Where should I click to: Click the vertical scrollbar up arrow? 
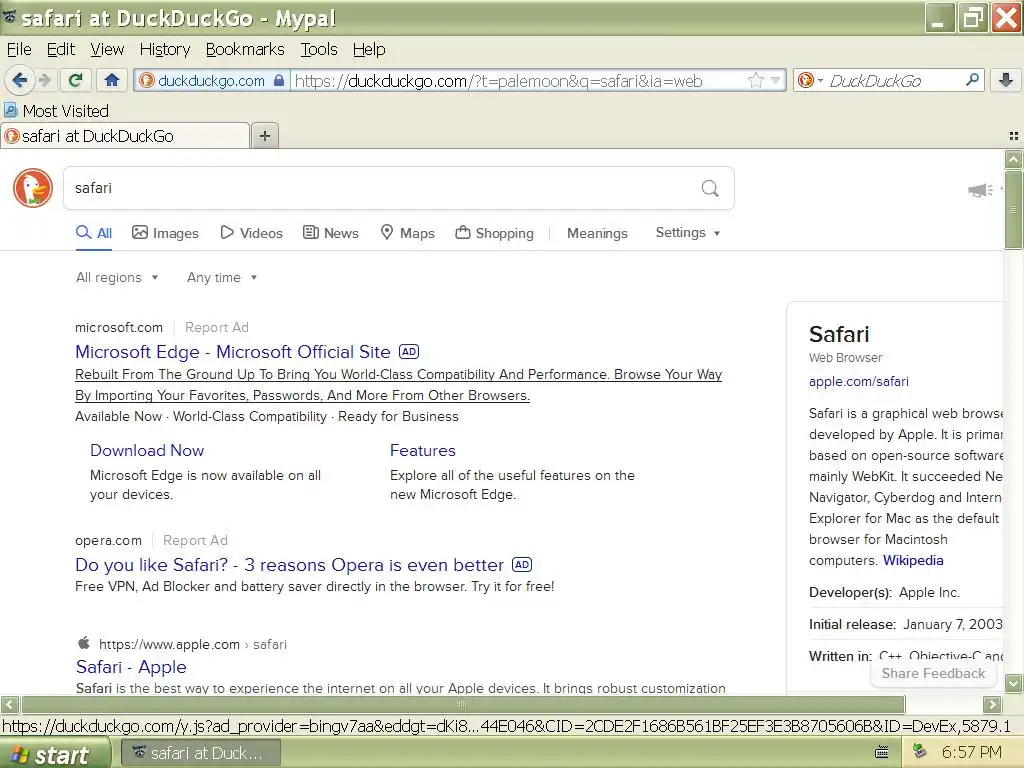click(1014, 159)
